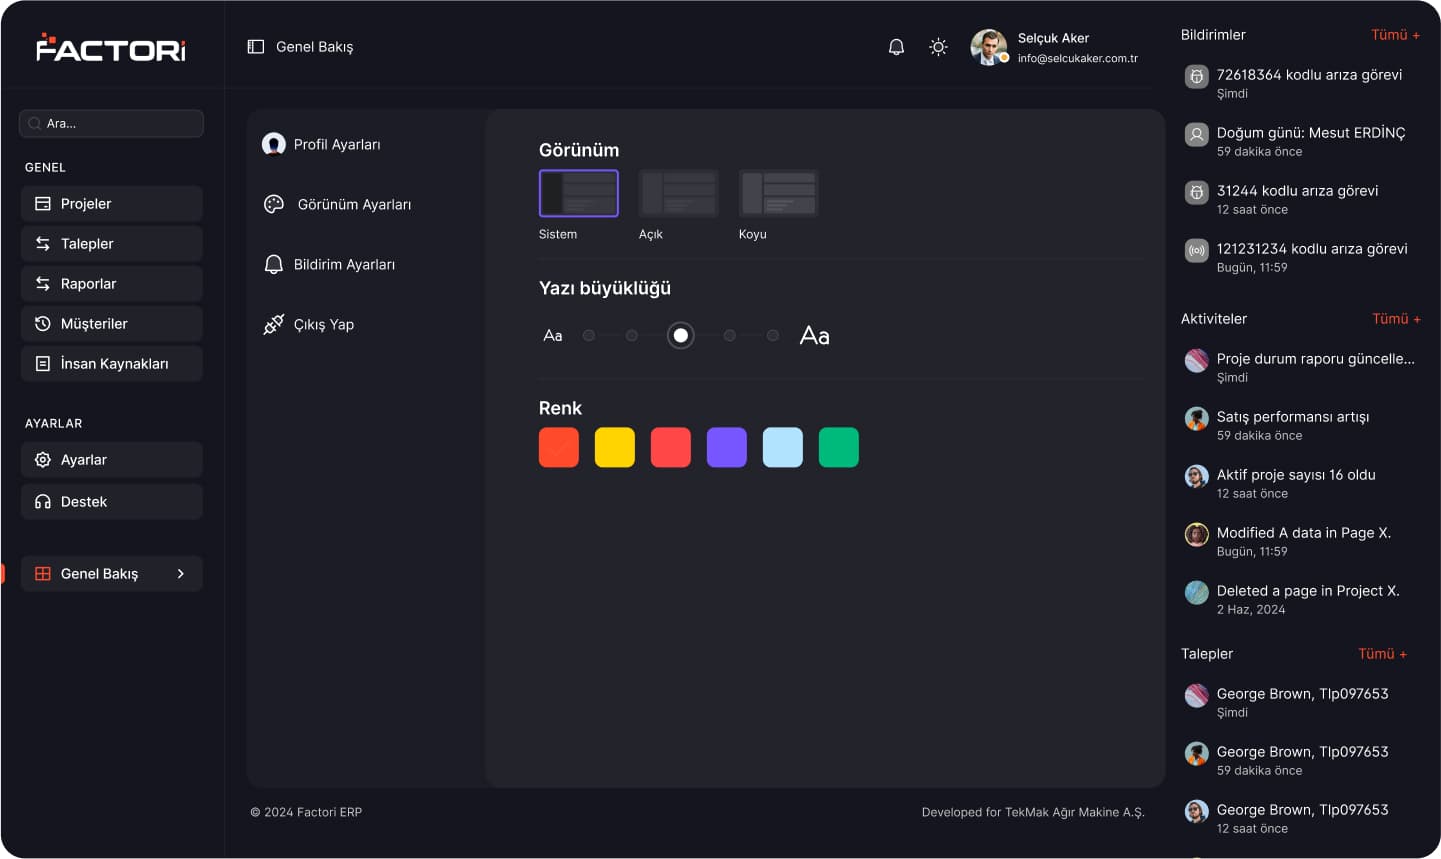The height and width of the screenshot is (859, 1441).
Task: Focus the Ara... search field
Action: pyautogui.click(x=111, y=124)
